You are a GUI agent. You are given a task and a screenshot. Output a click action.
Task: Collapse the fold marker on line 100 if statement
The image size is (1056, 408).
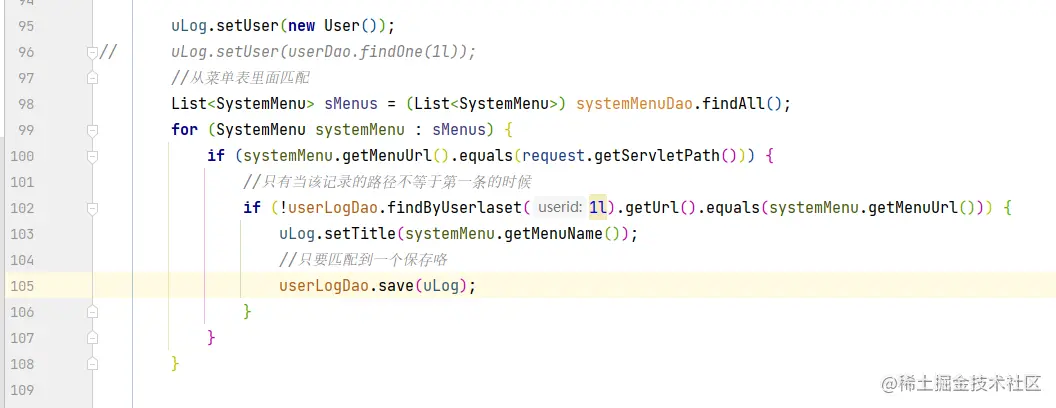(x=93, y=156)
